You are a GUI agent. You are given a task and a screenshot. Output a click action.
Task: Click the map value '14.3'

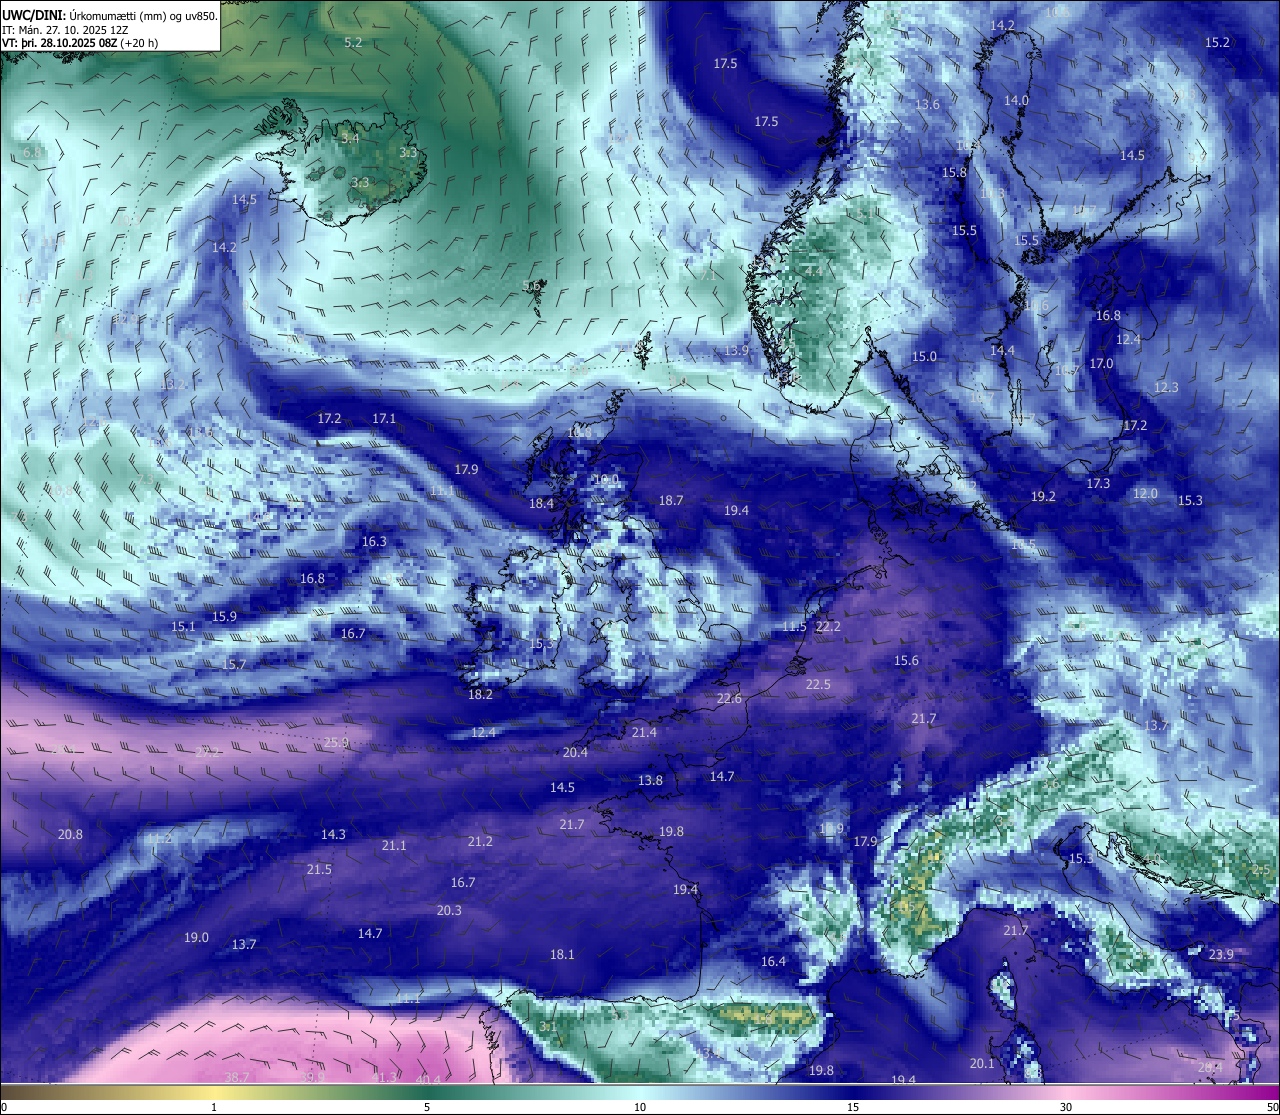[333, 835]
